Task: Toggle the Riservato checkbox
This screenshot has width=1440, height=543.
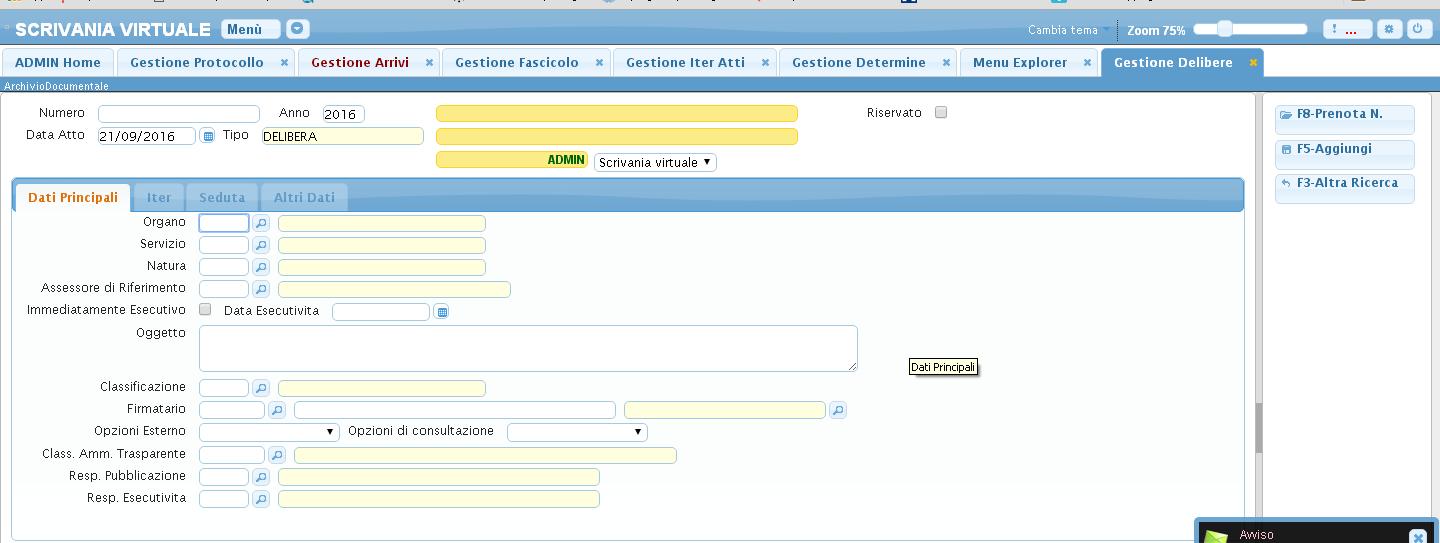Action: pos(941,113)
